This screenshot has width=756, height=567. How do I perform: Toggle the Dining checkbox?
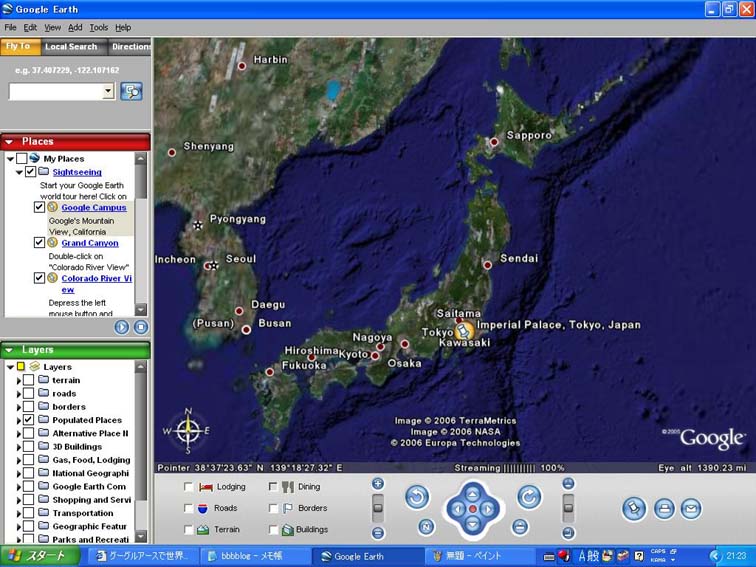(x=273, y=487)
